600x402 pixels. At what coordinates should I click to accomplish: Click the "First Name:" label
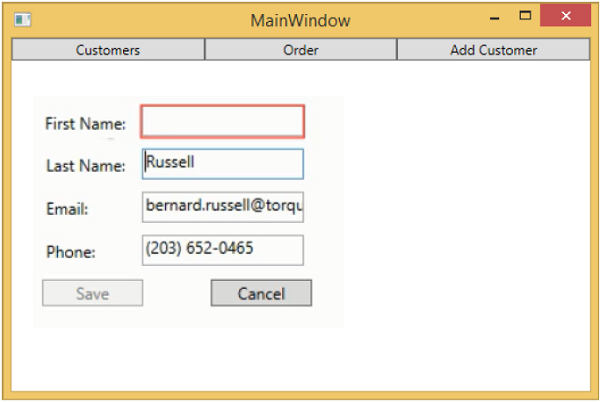(86, 124)
